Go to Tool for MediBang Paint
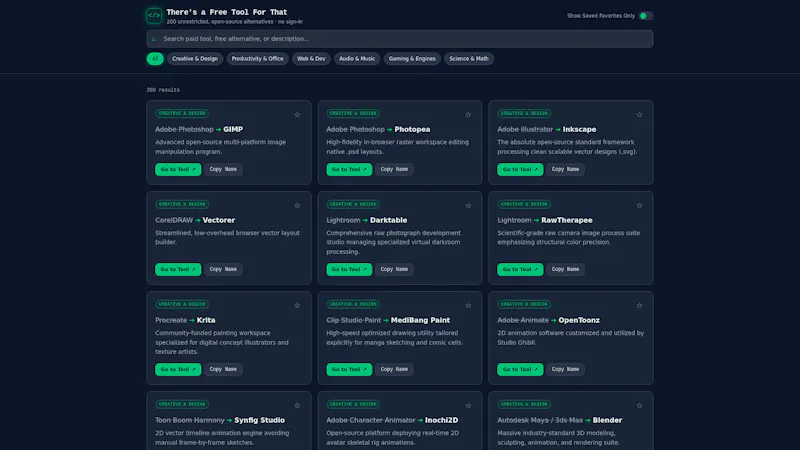Image resolution: width=800 pixels, height=450 pixels. coord(349,369)
